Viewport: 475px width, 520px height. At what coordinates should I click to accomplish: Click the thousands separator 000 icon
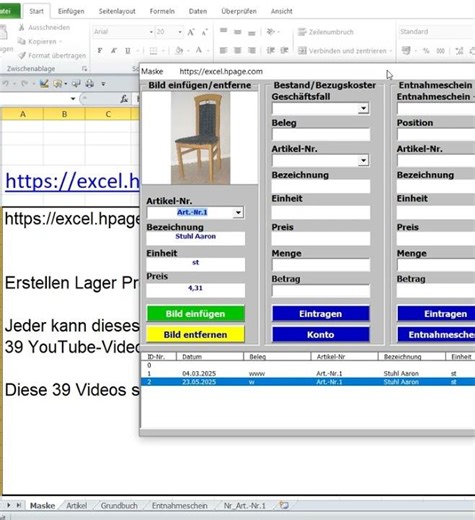click(441, 51)
